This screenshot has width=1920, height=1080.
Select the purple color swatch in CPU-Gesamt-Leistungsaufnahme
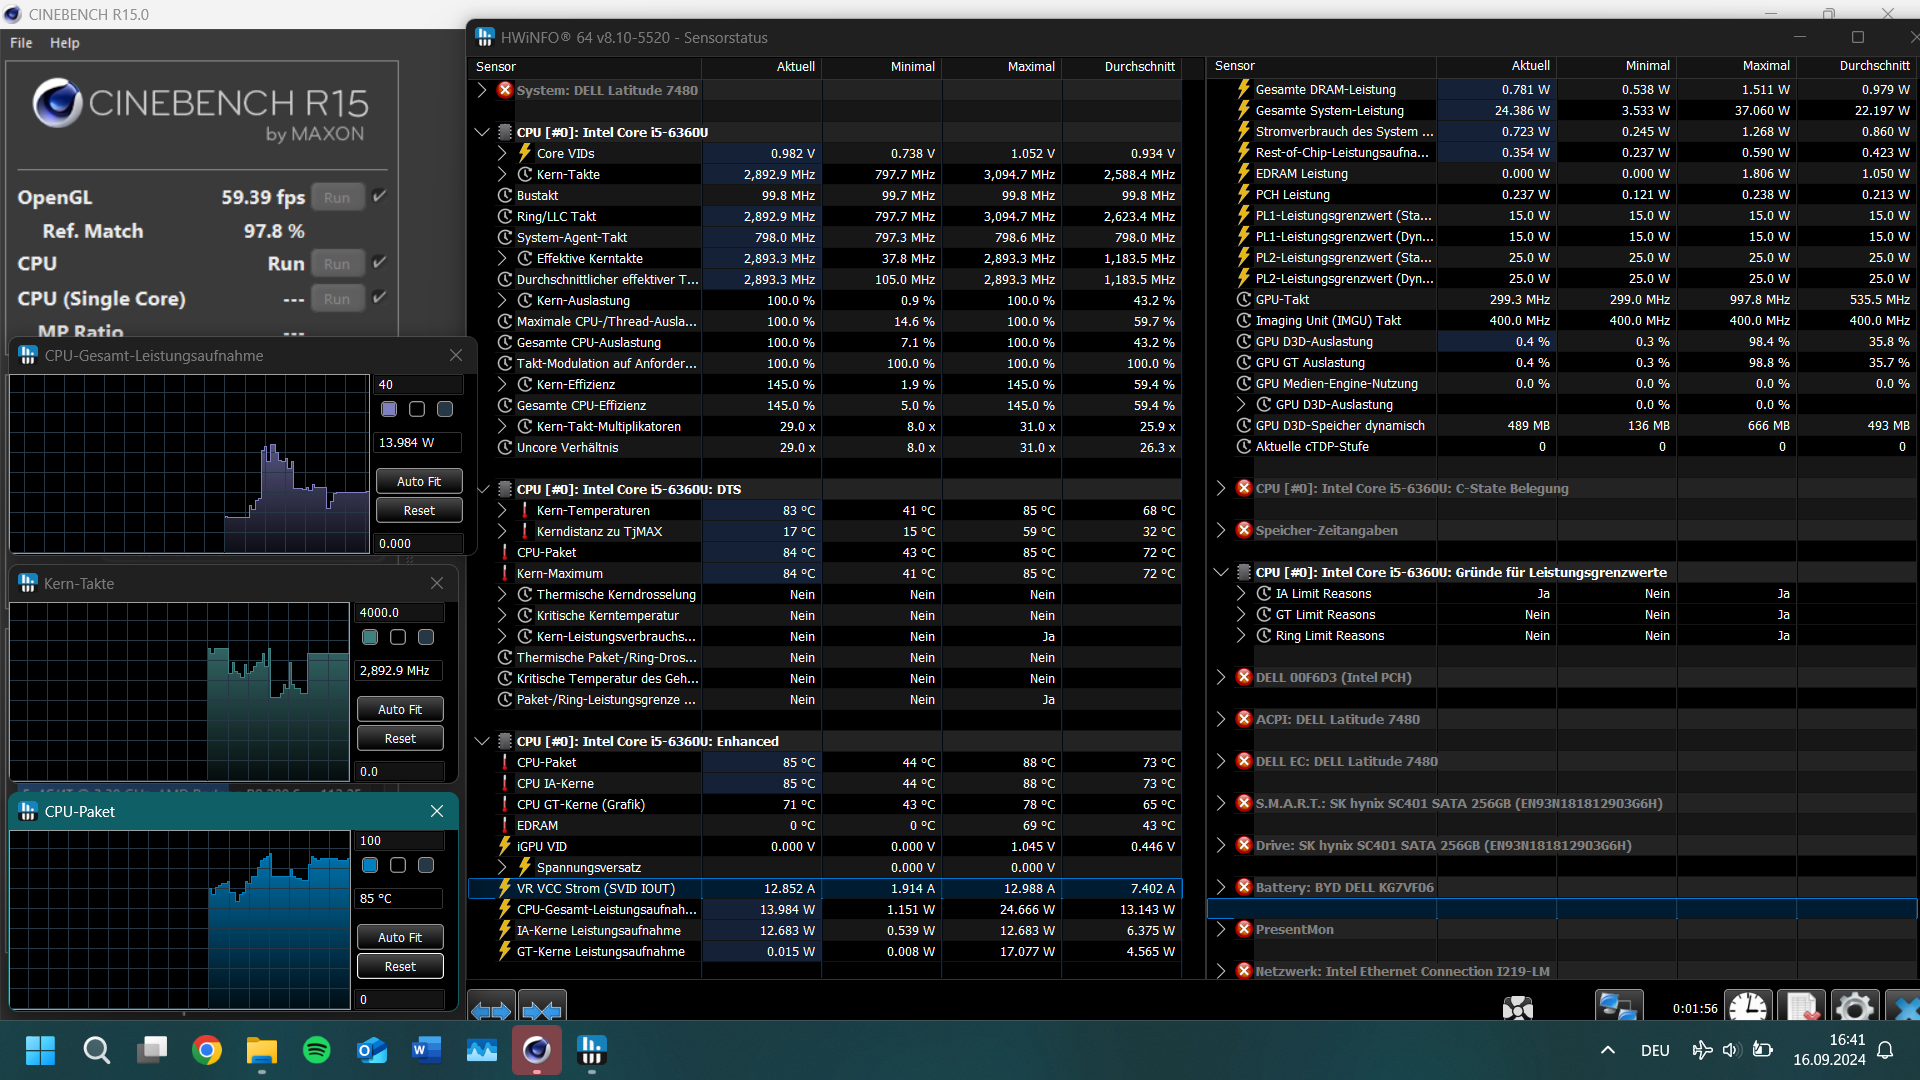[388, 409]
